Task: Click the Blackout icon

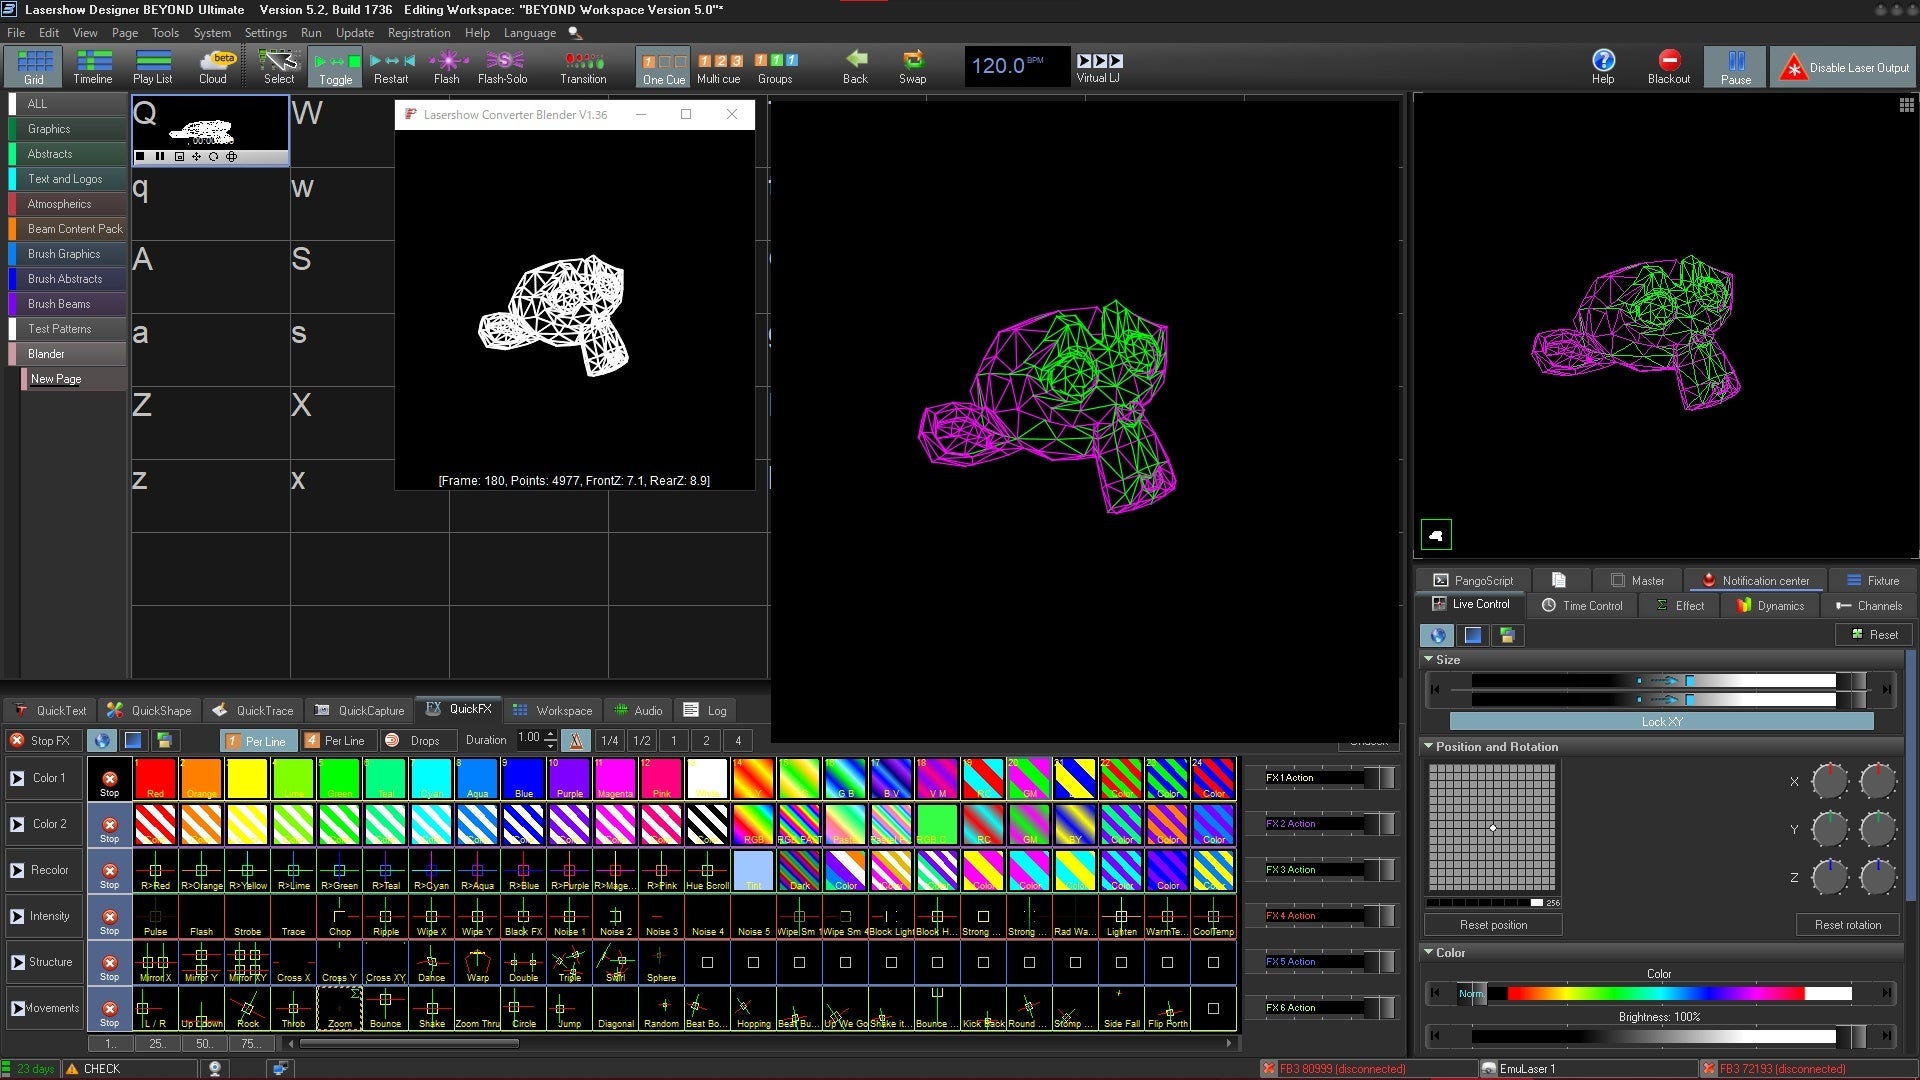Action: point(1668,66)
